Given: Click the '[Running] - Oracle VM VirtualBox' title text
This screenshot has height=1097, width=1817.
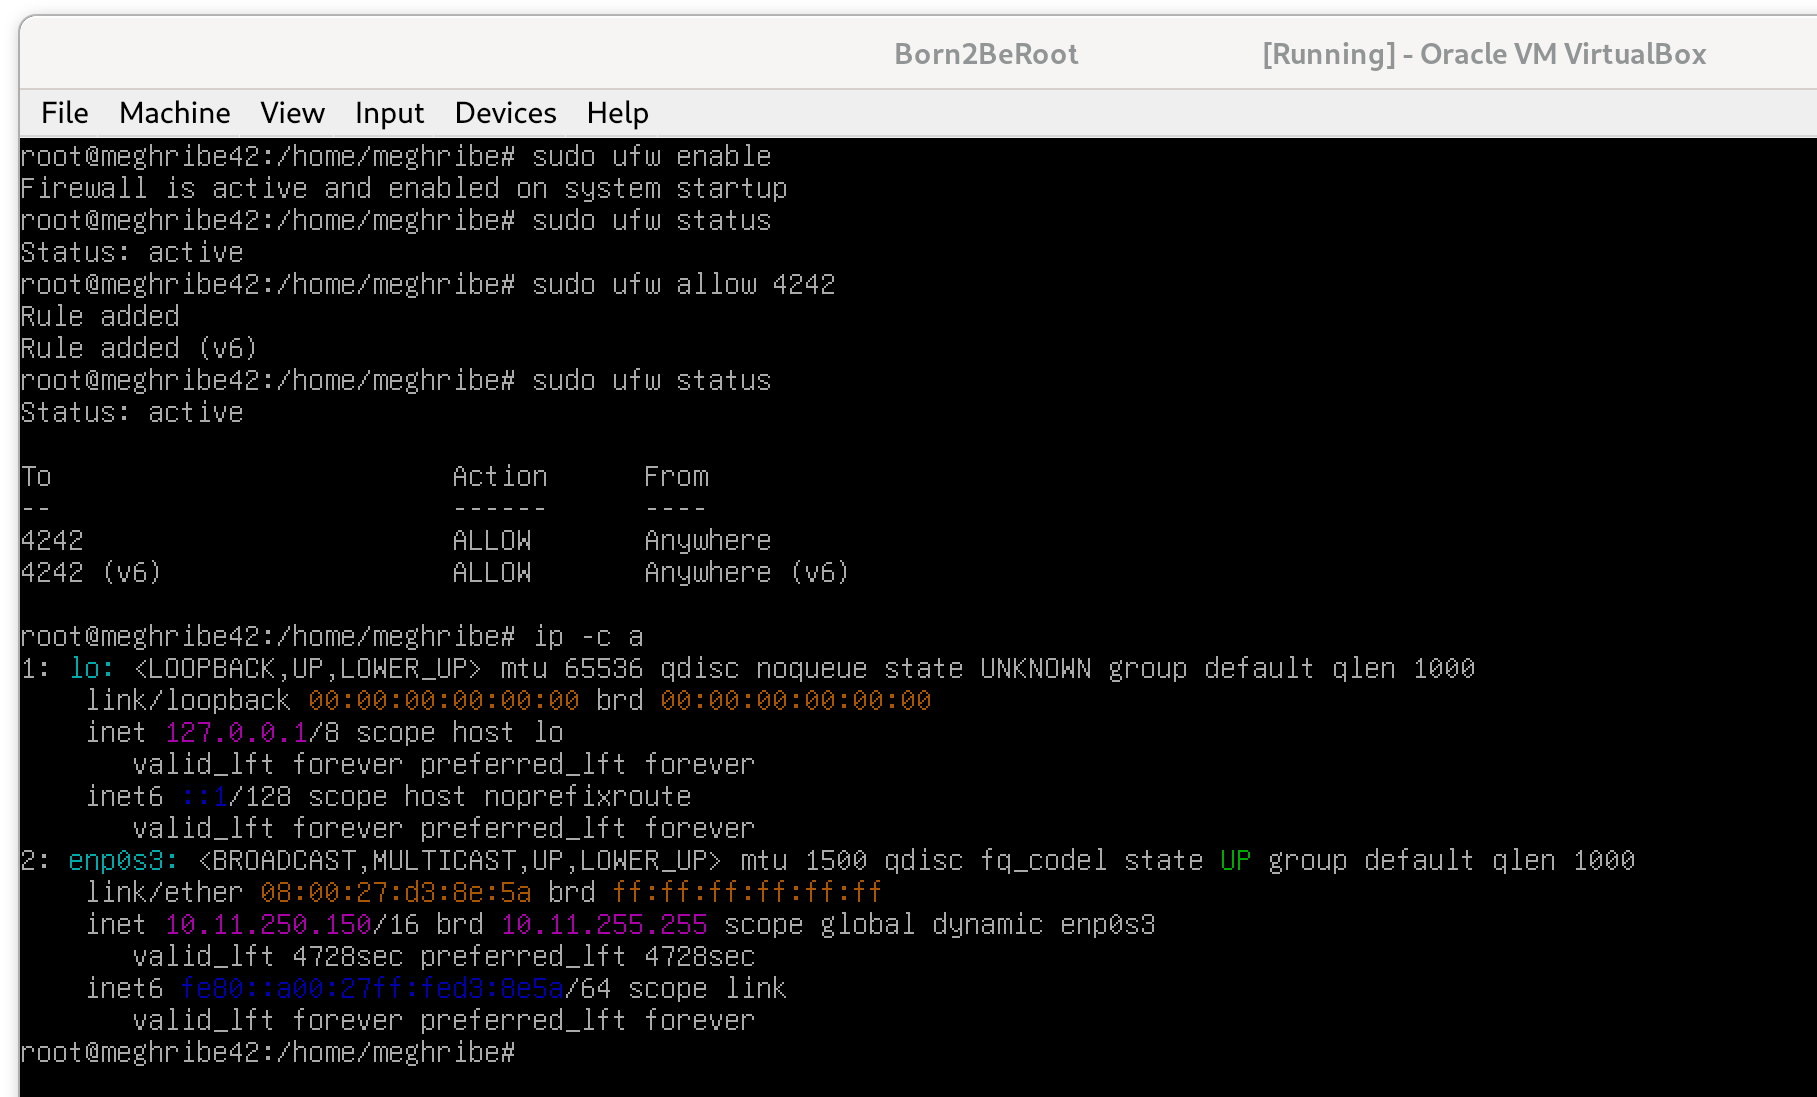Looking at the screenshot, I should pyautogui.click(x=1484, y=54).
